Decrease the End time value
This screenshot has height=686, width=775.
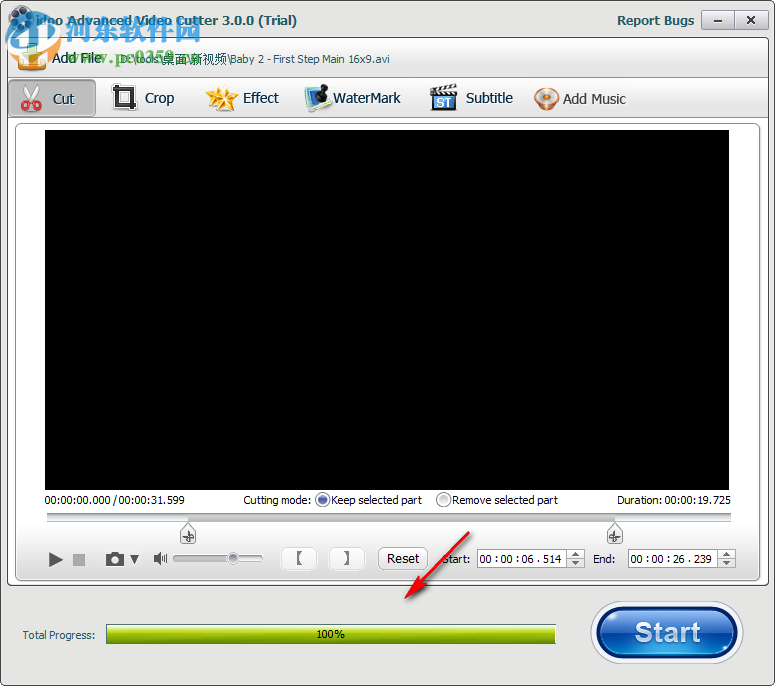(x=727, y=563)
